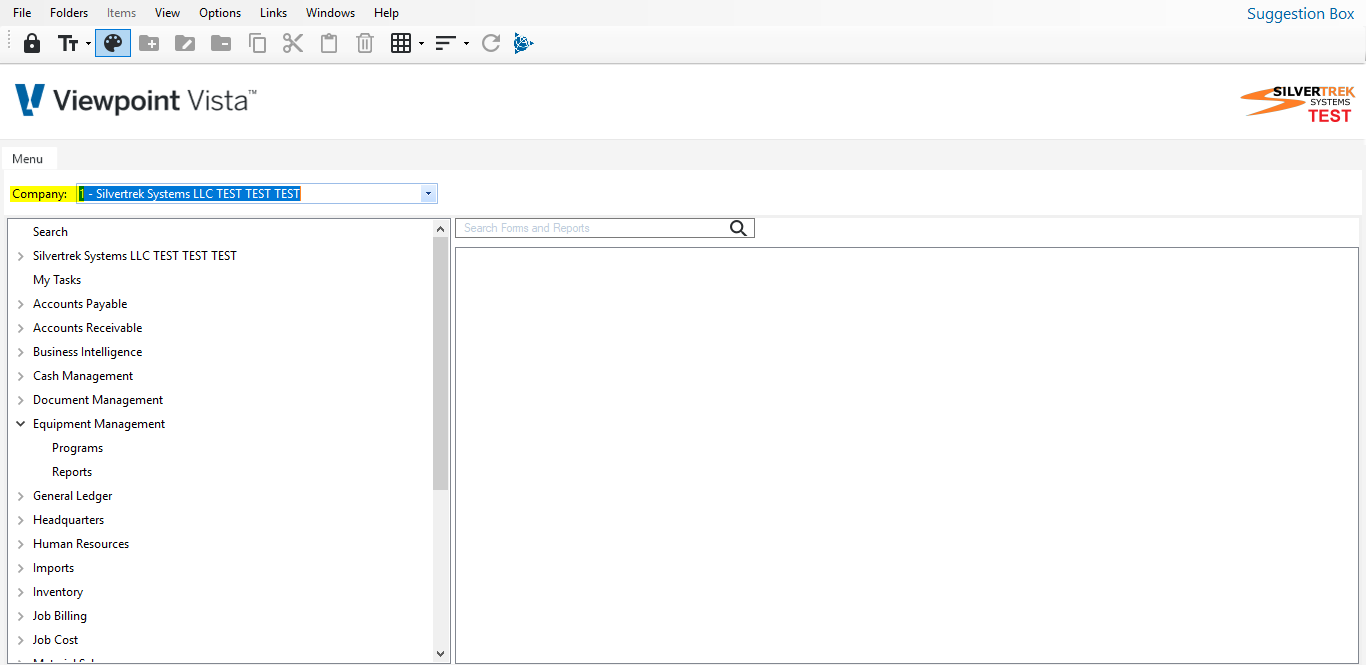This screenshot has width=1366, height=665.
Task: Collapse the Equipment Management node
Action: [x=21, y=424]
